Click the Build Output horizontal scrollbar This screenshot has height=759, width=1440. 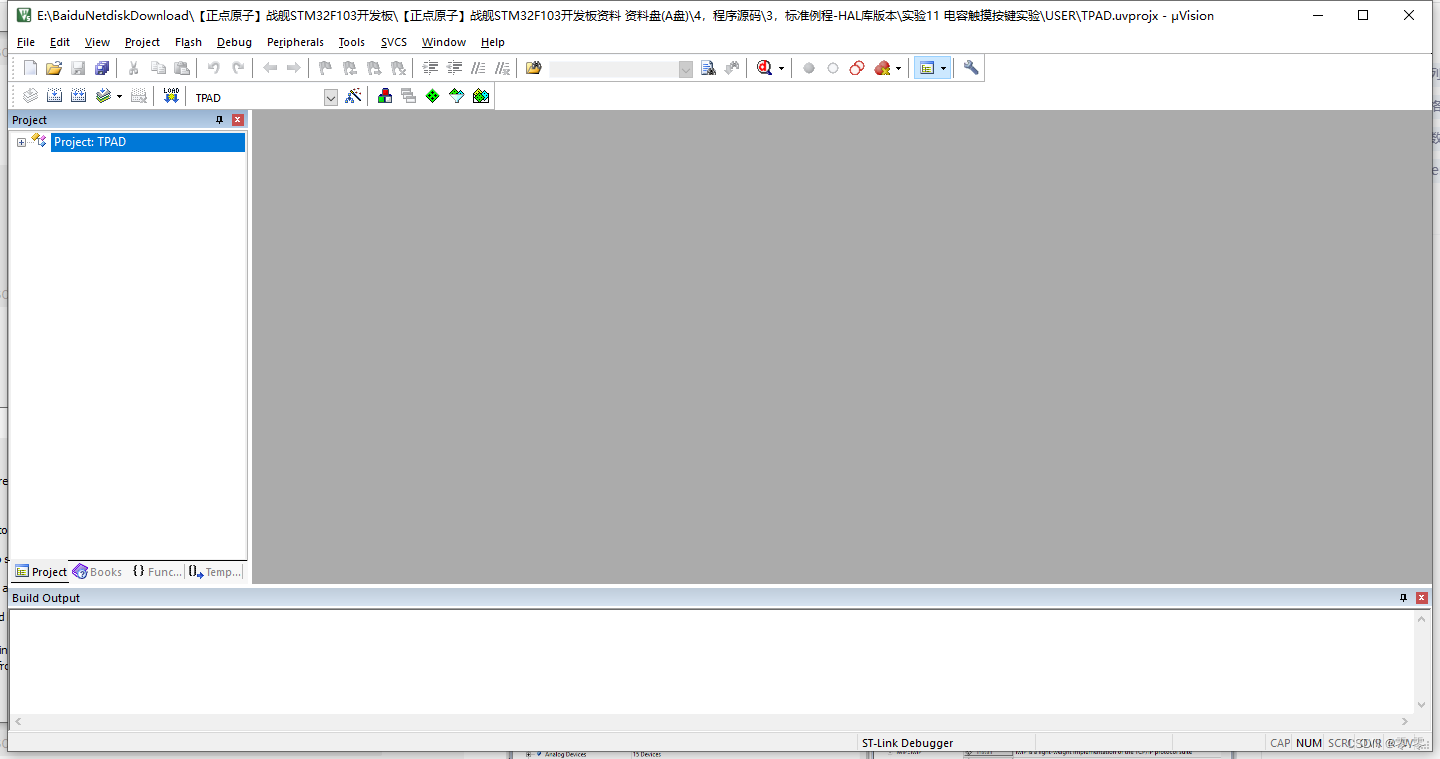coord(712,721)
